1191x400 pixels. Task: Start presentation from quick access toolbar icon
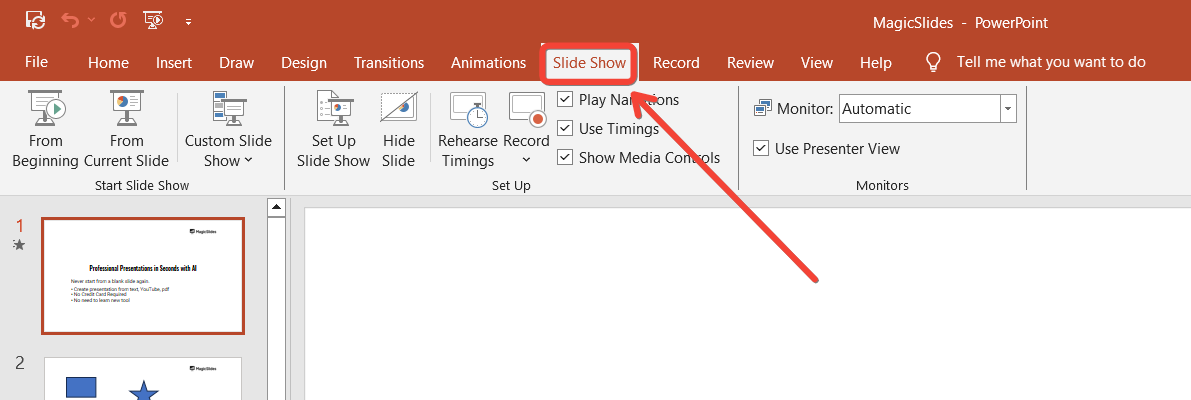[x=153, y=20]
